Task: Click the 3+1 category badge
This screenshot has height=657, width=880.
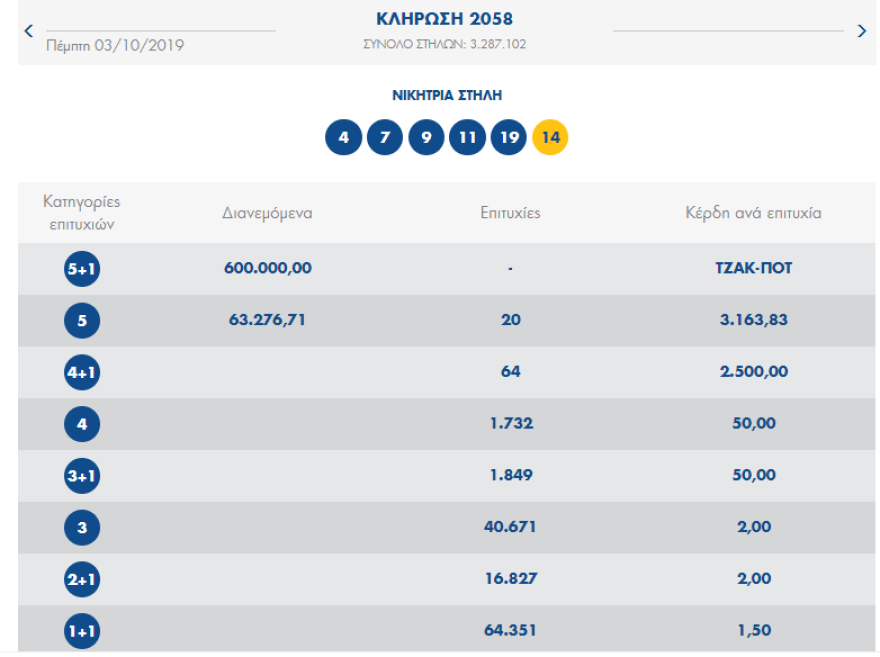Action: (x=82, y=476)
